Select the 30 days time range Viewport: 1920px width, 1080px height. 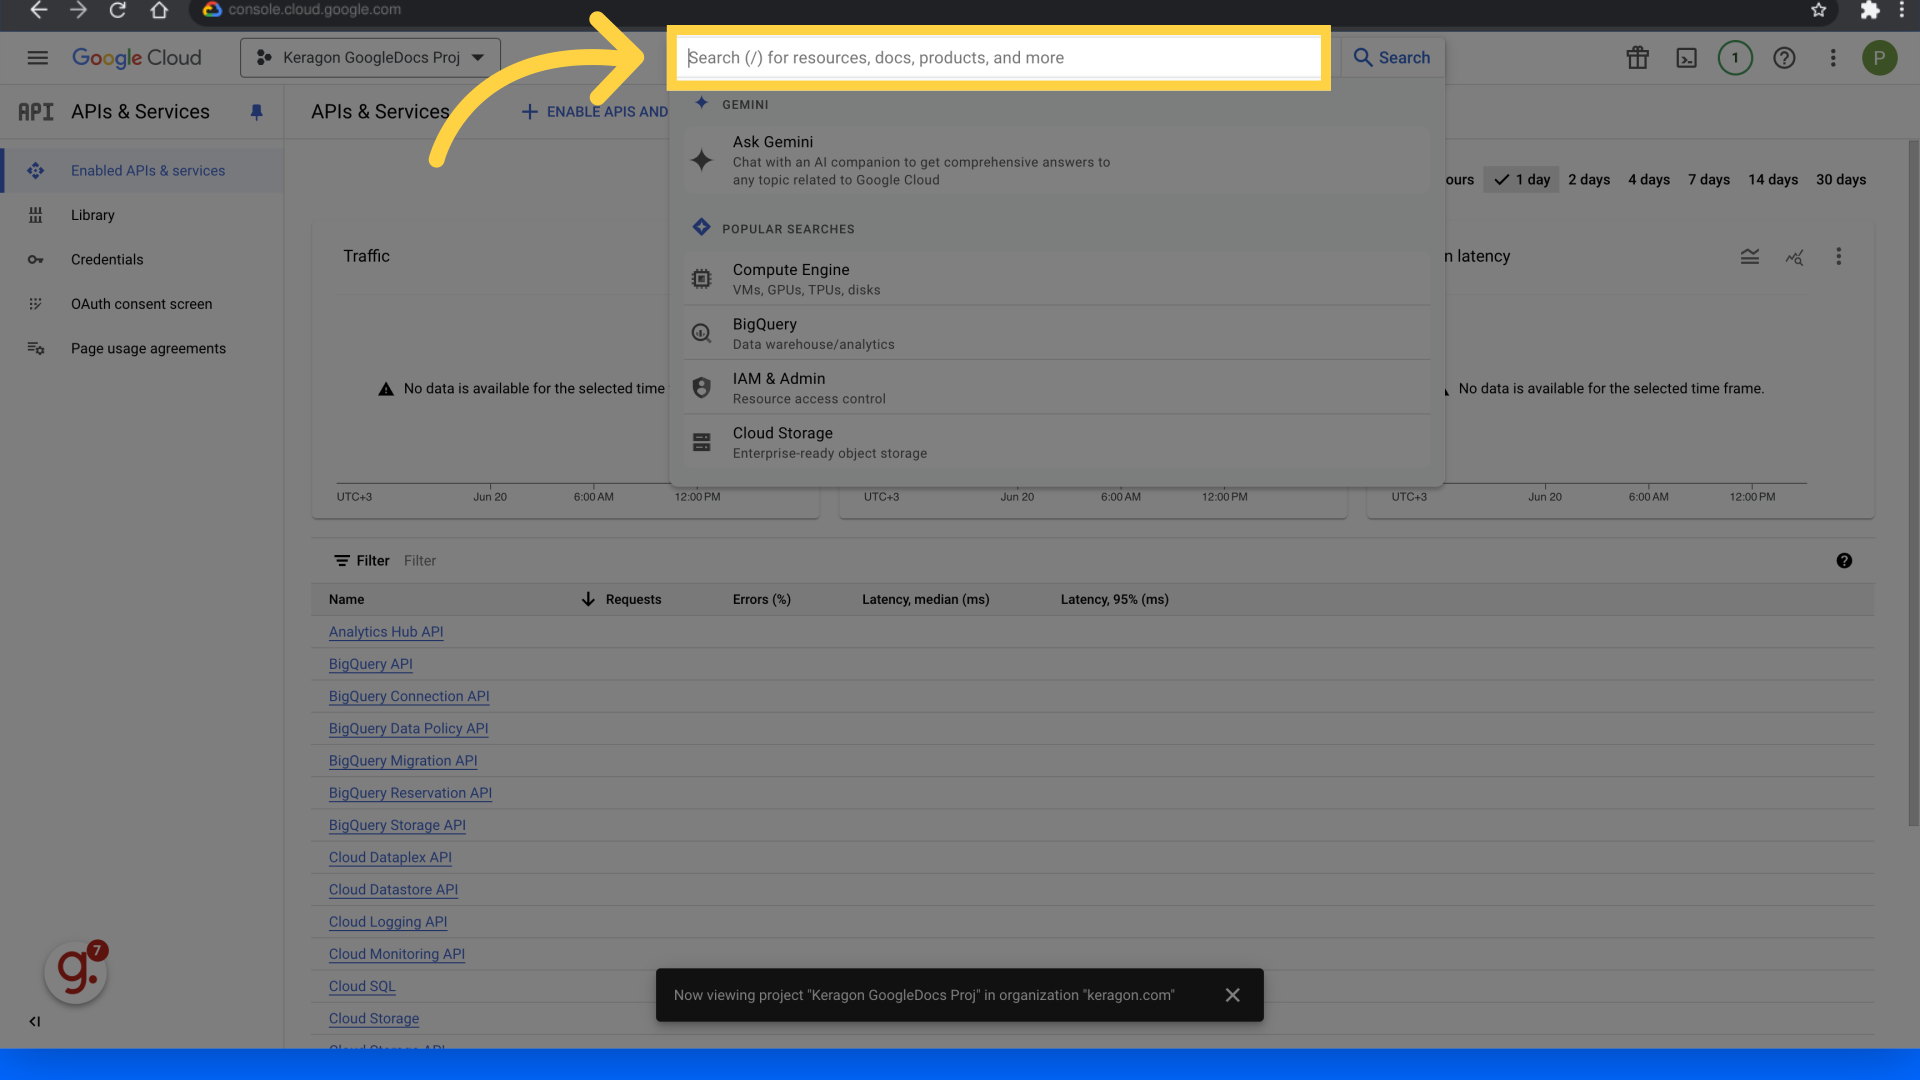pos(1841,180)
